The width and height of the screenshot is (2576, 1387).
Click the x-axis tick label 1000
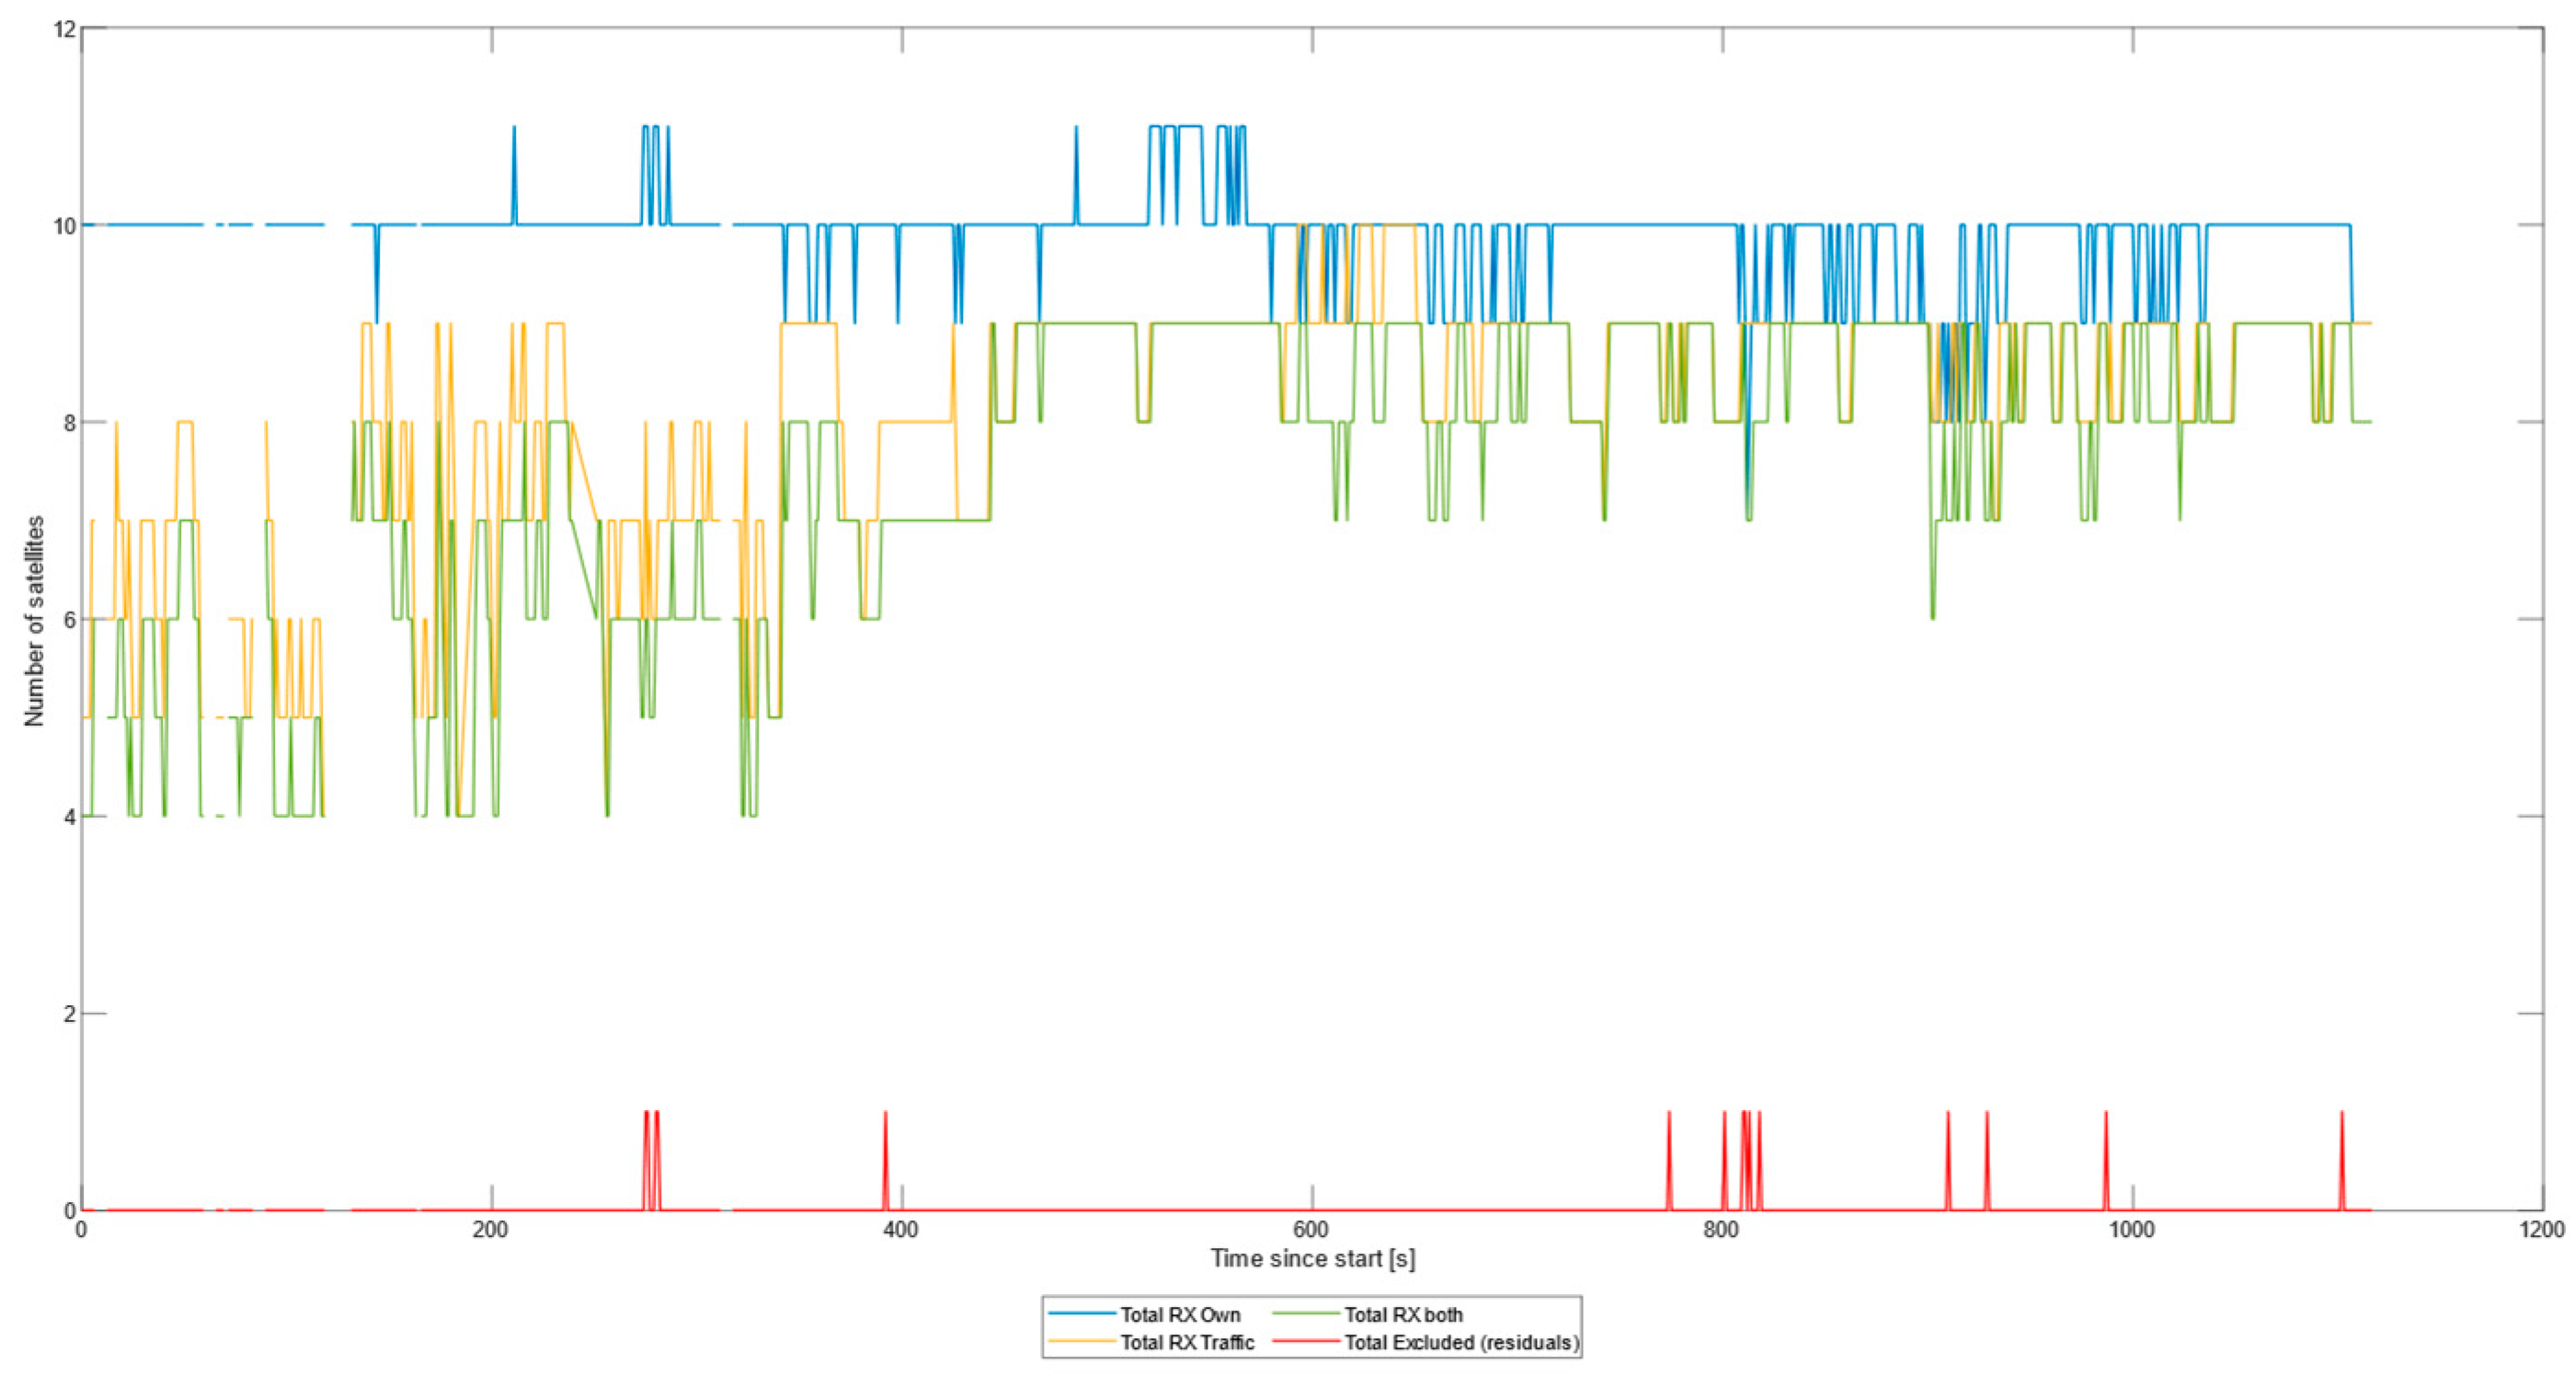pyautogui.click(x=2131, y=1230)
